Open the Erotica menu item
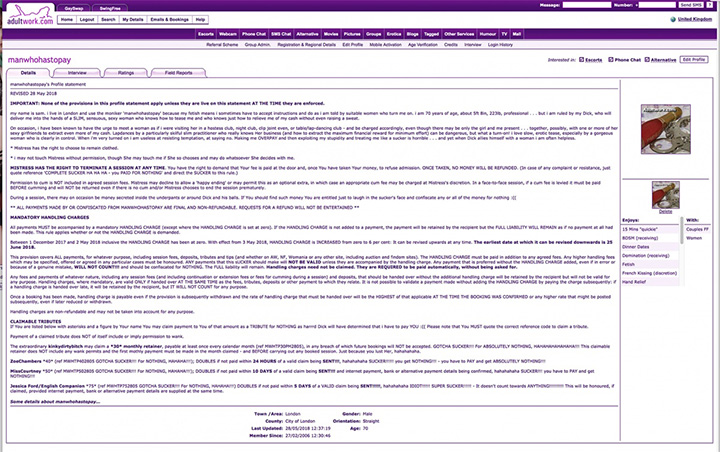The height and width of the screenshot is (452, 720). (x=394, y=34)
